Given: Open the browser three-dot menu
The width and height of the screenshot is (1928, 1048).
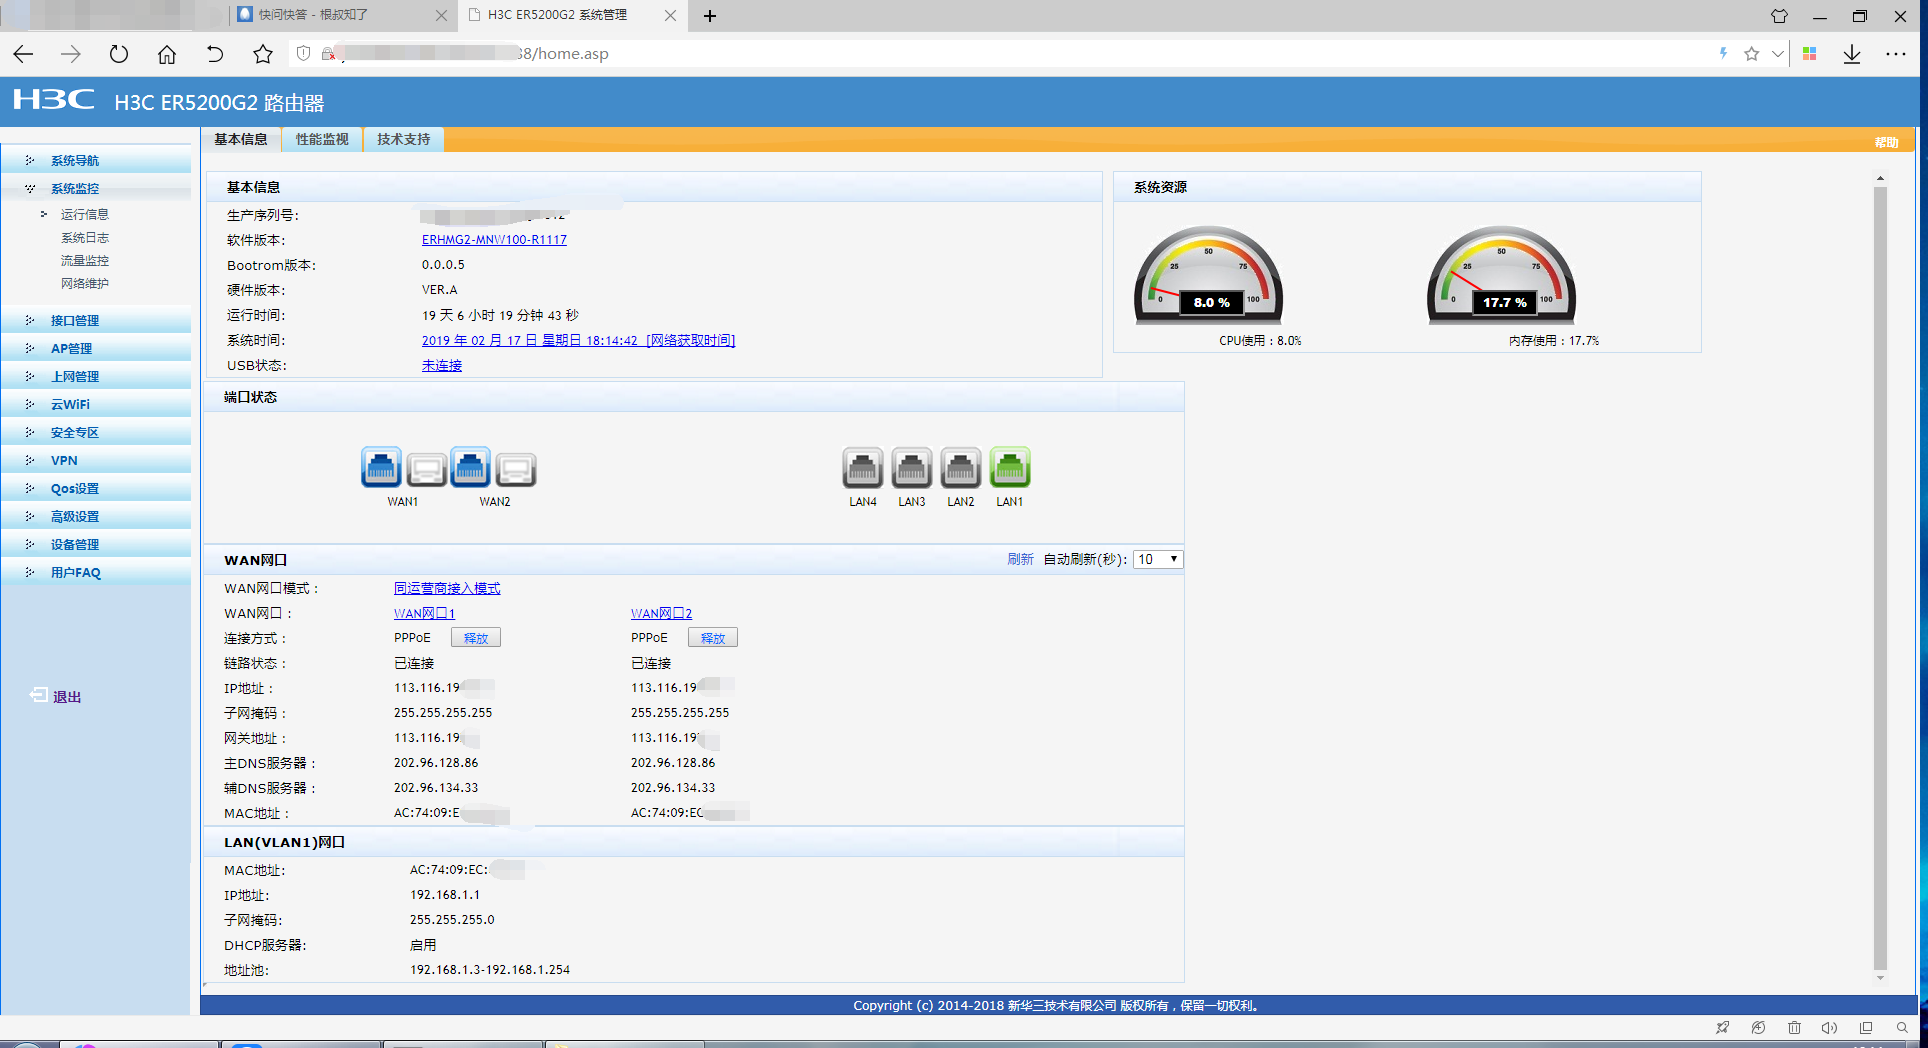Looking at the screenshot, I should pyautogui.click(x=1896, y=54).
